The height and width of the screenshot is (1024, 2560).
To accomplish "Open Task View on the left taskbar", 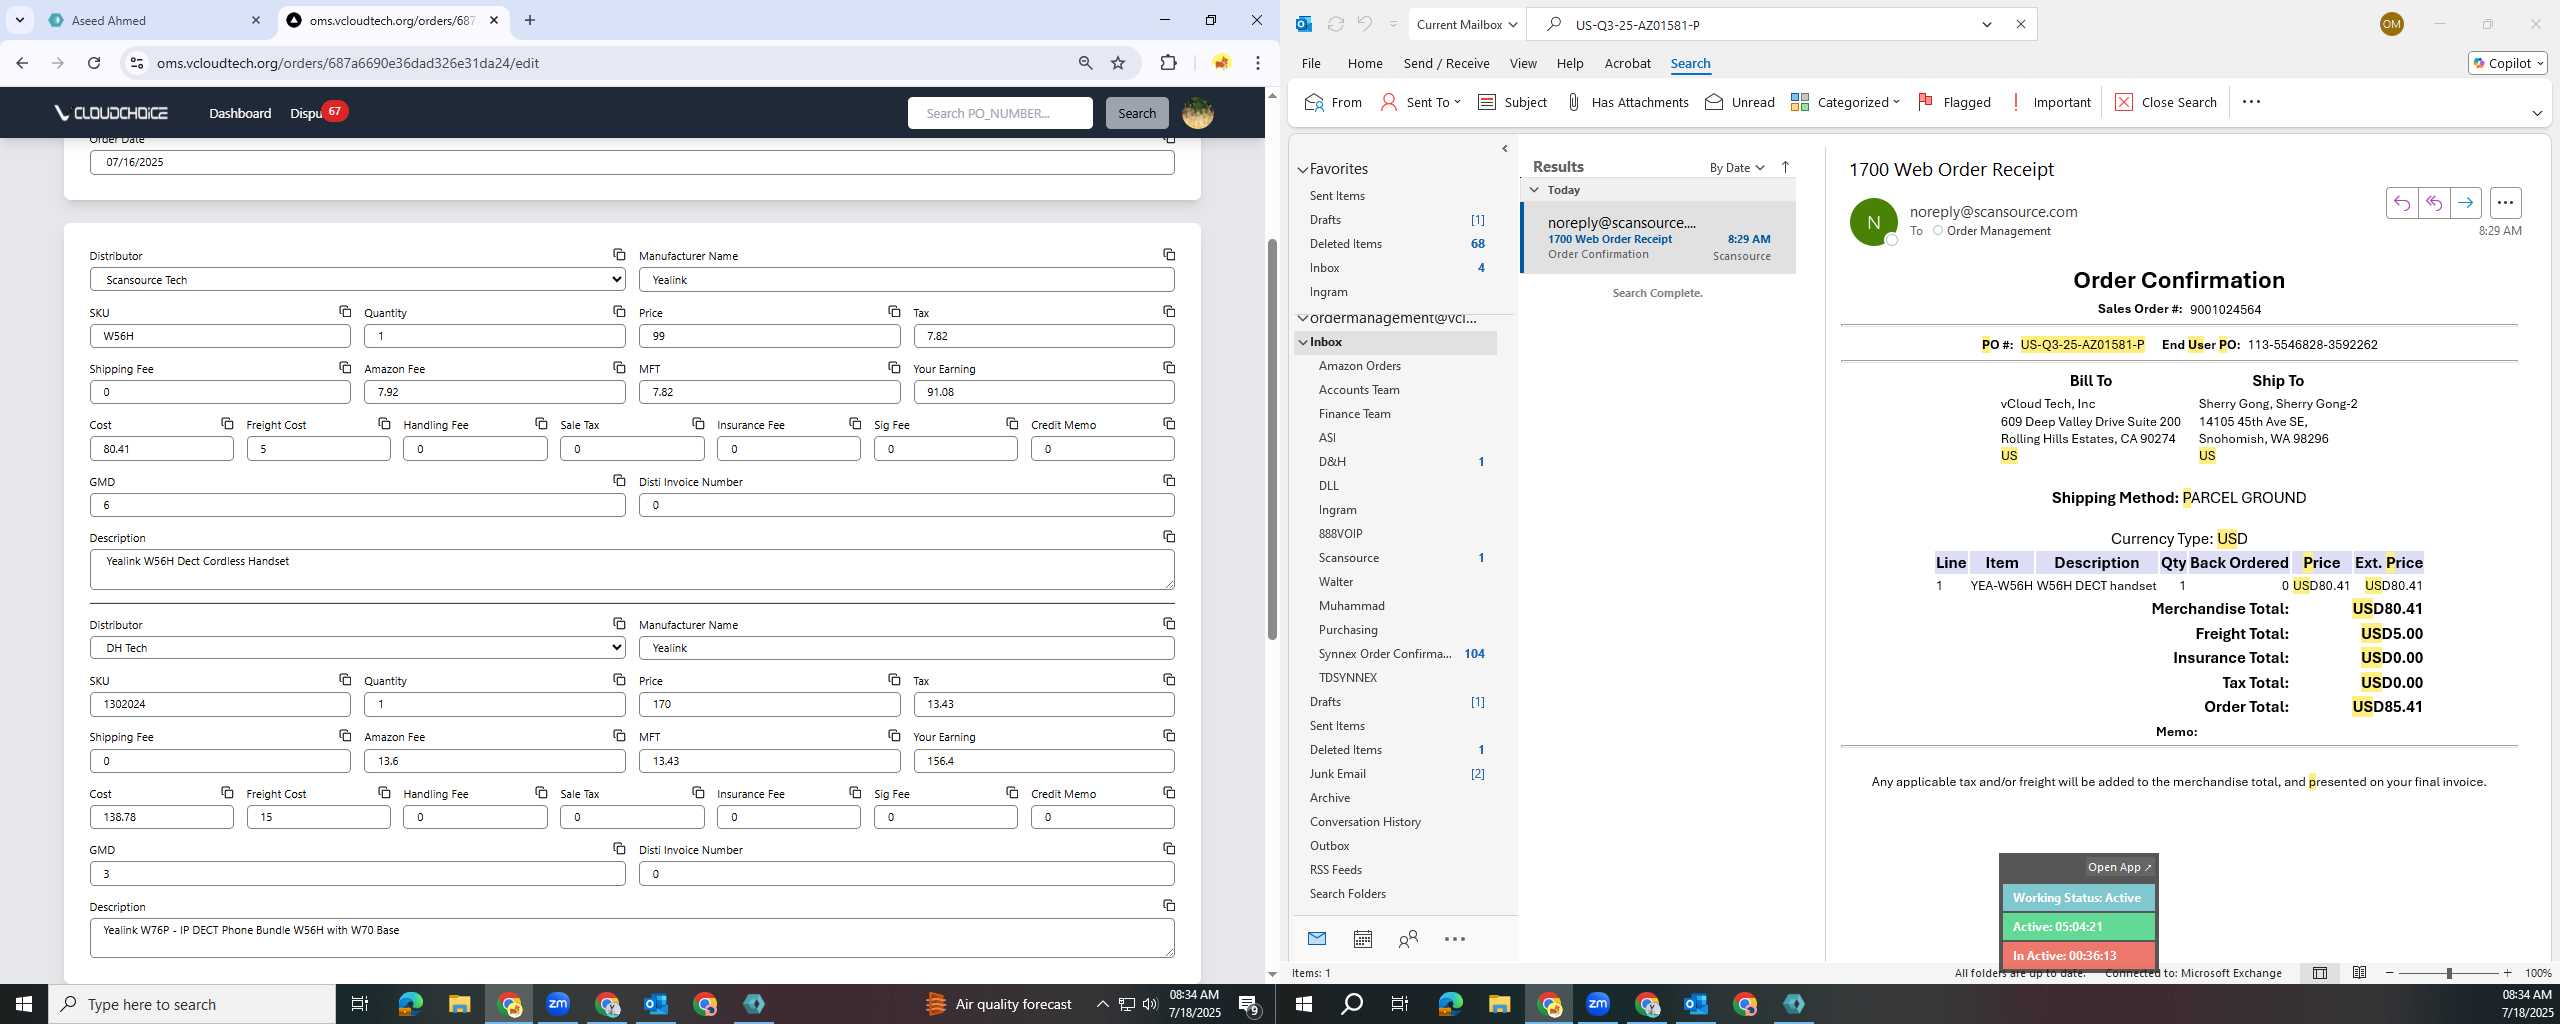I will pos(360,1004).
